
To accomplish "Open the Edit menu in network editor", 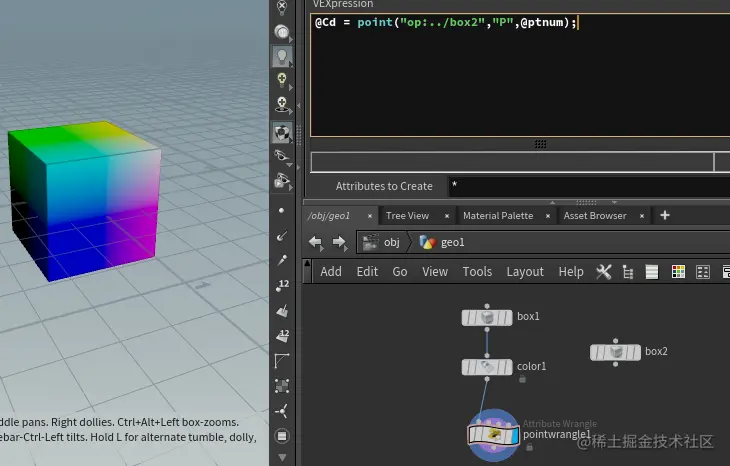I will [x=367, y=272].
